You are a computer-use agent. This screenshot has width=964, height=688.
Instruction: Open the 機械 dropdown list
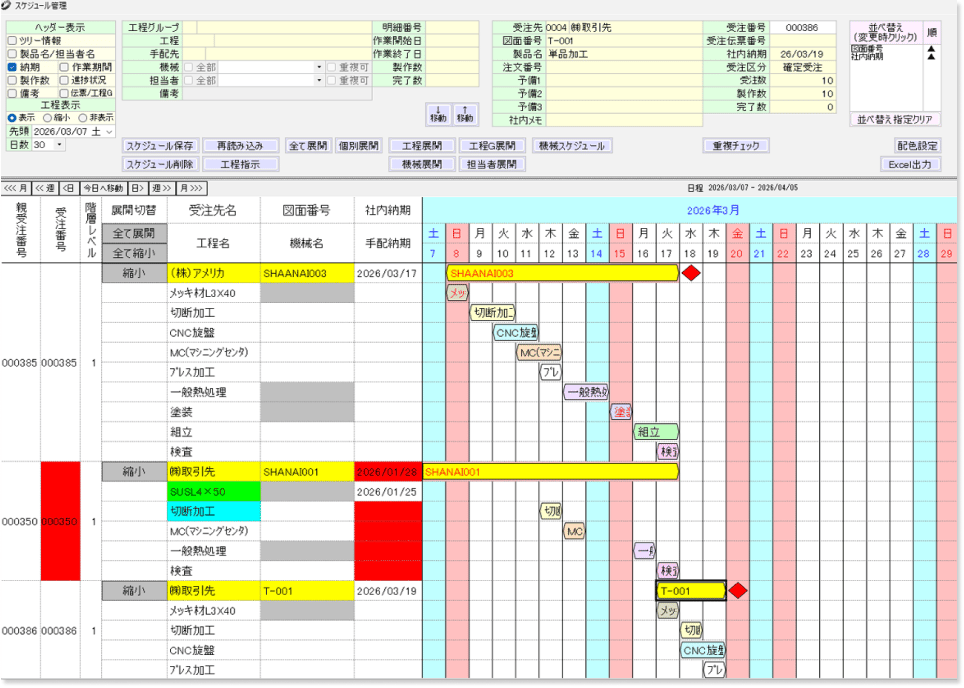319,67
